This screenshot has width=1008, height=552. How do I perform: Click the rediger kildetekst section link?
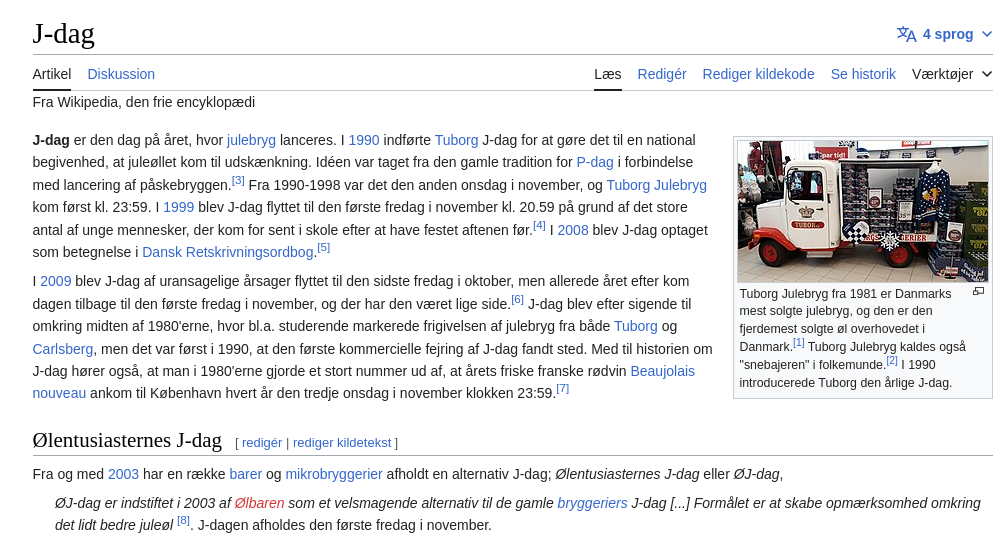[342, 443]
